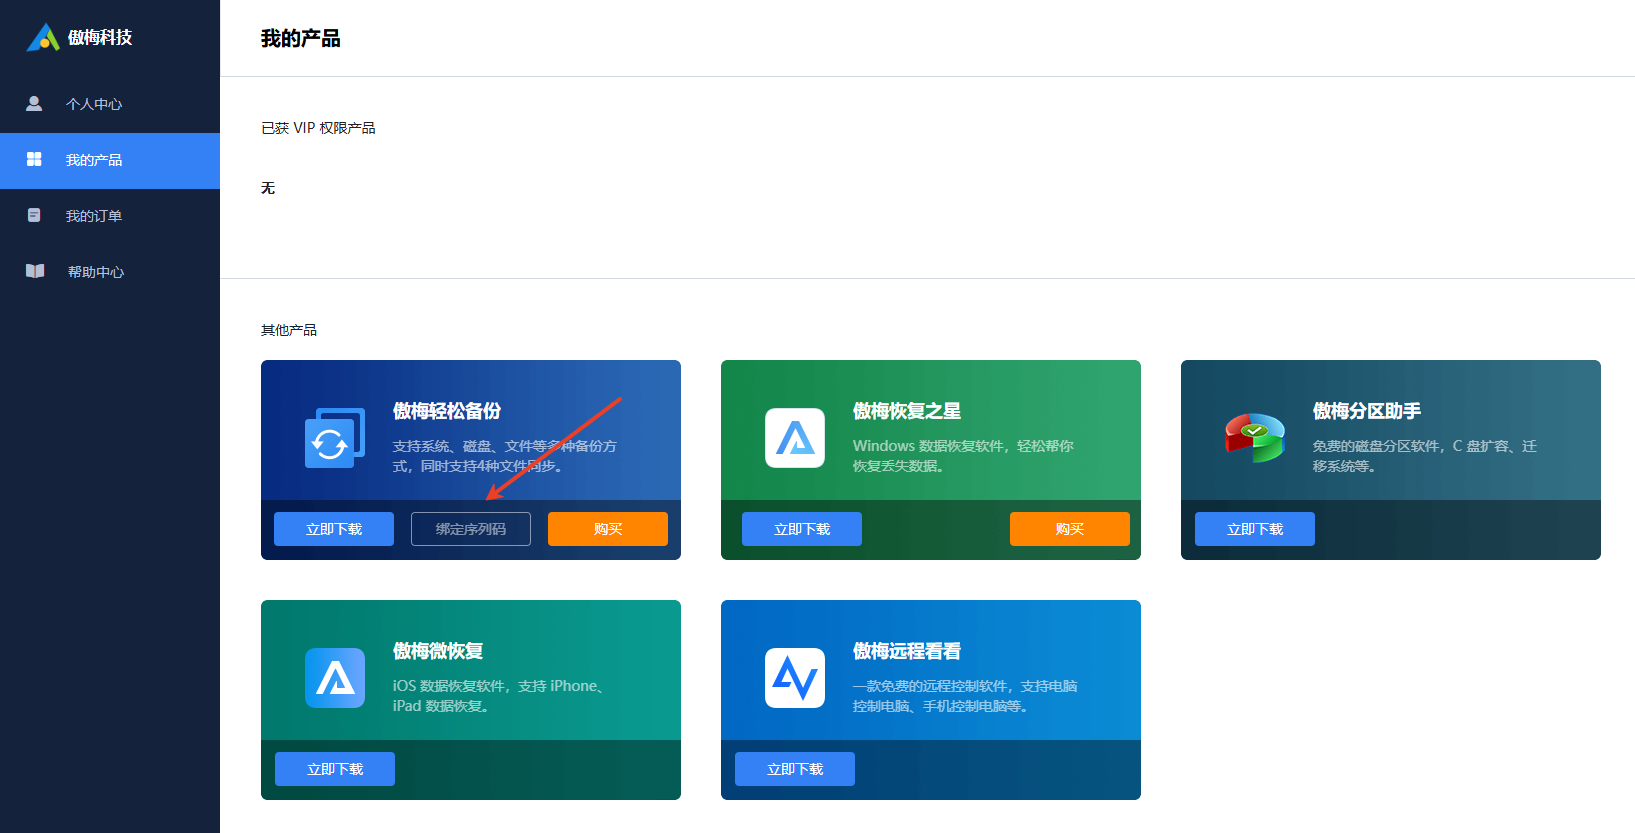Click 绑定序列码 button

[471, 529]
